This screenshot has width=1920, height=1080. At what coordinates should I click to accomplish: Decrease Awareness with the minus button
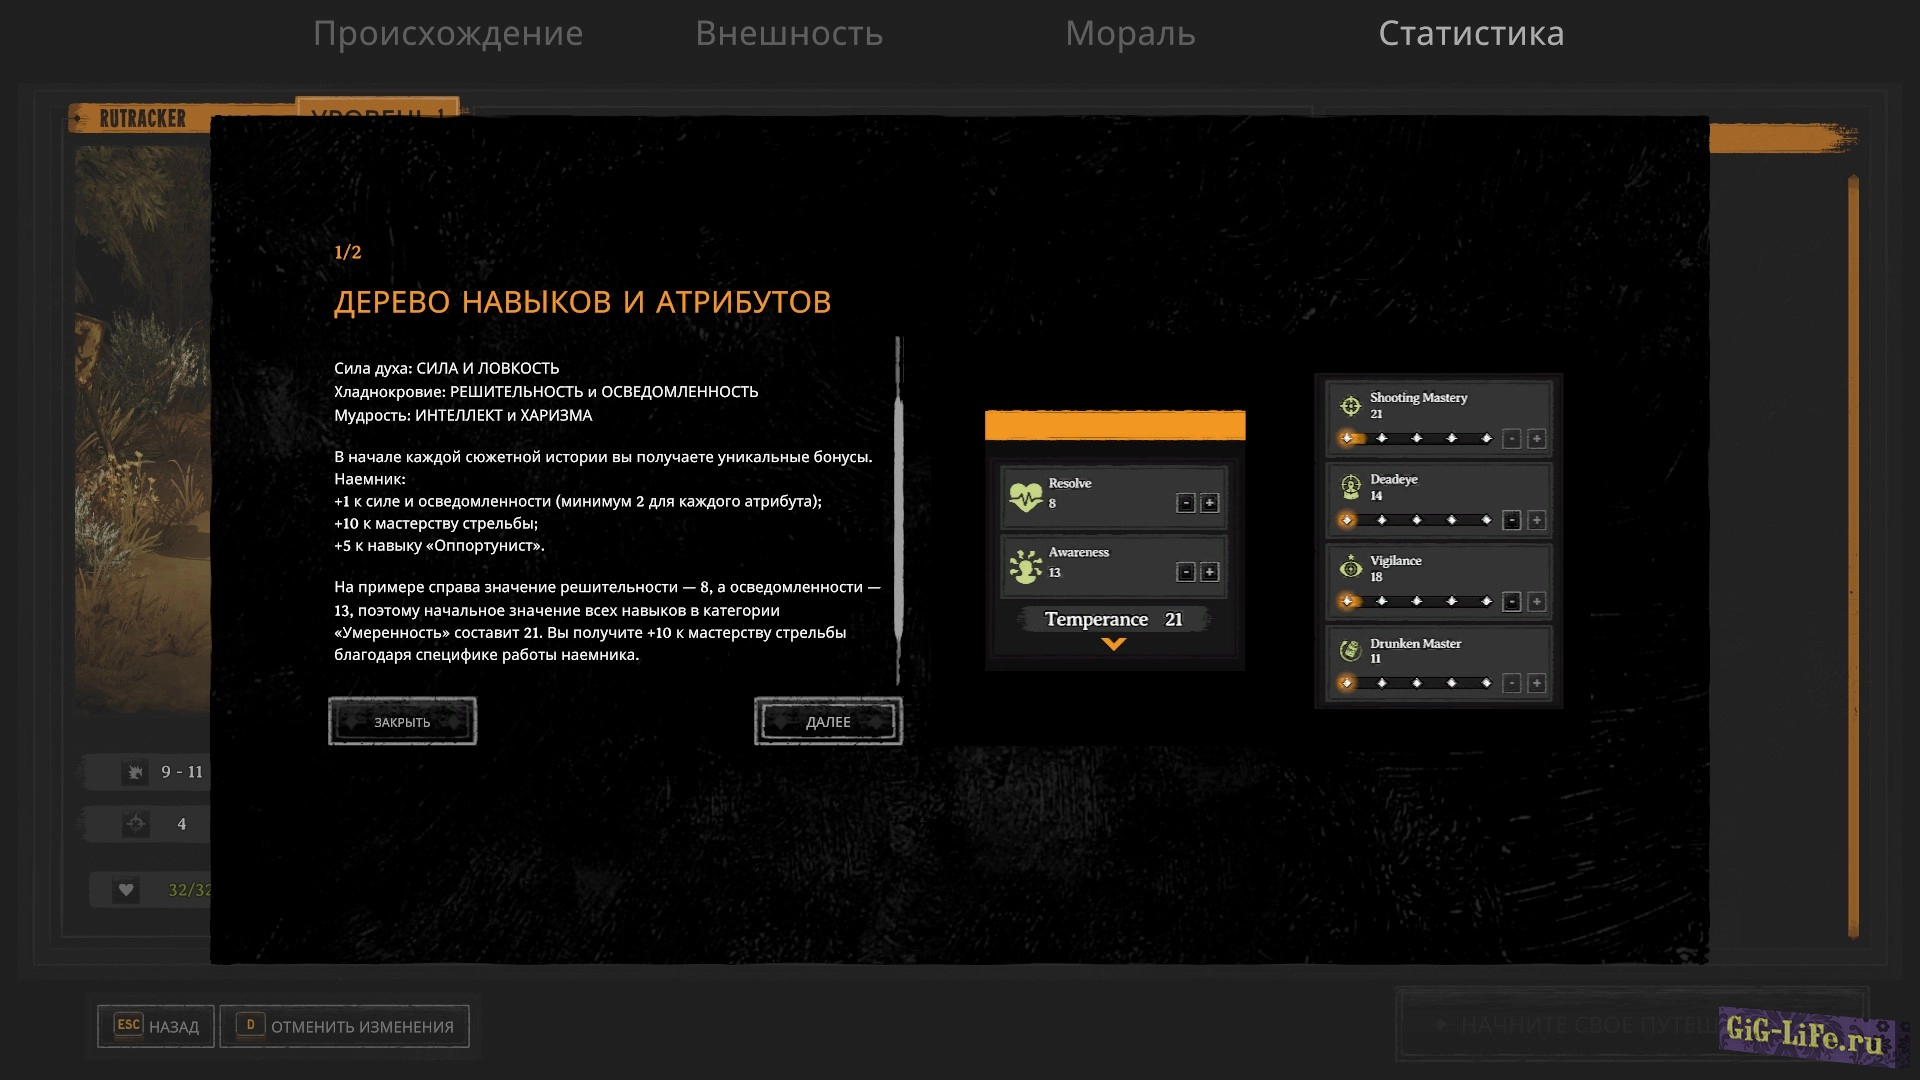[x=1186, y=572]
